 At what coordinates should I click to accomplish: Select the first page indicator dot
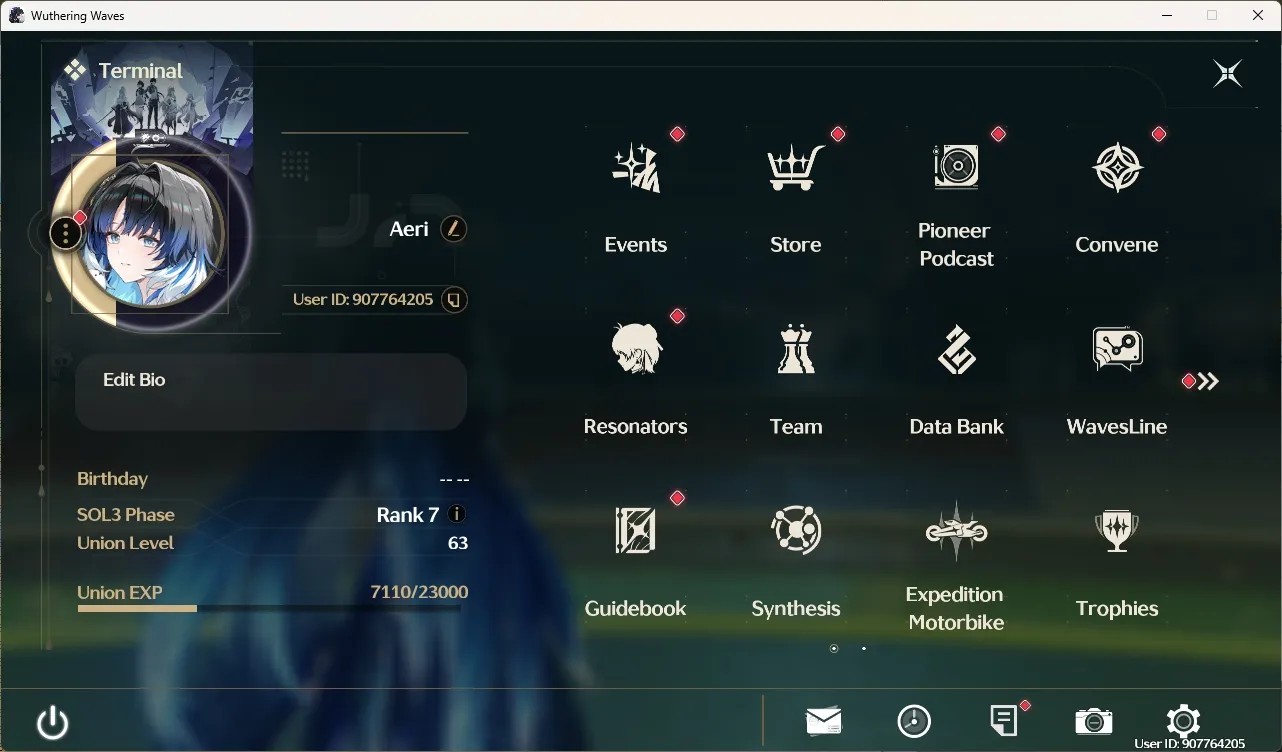834,649
